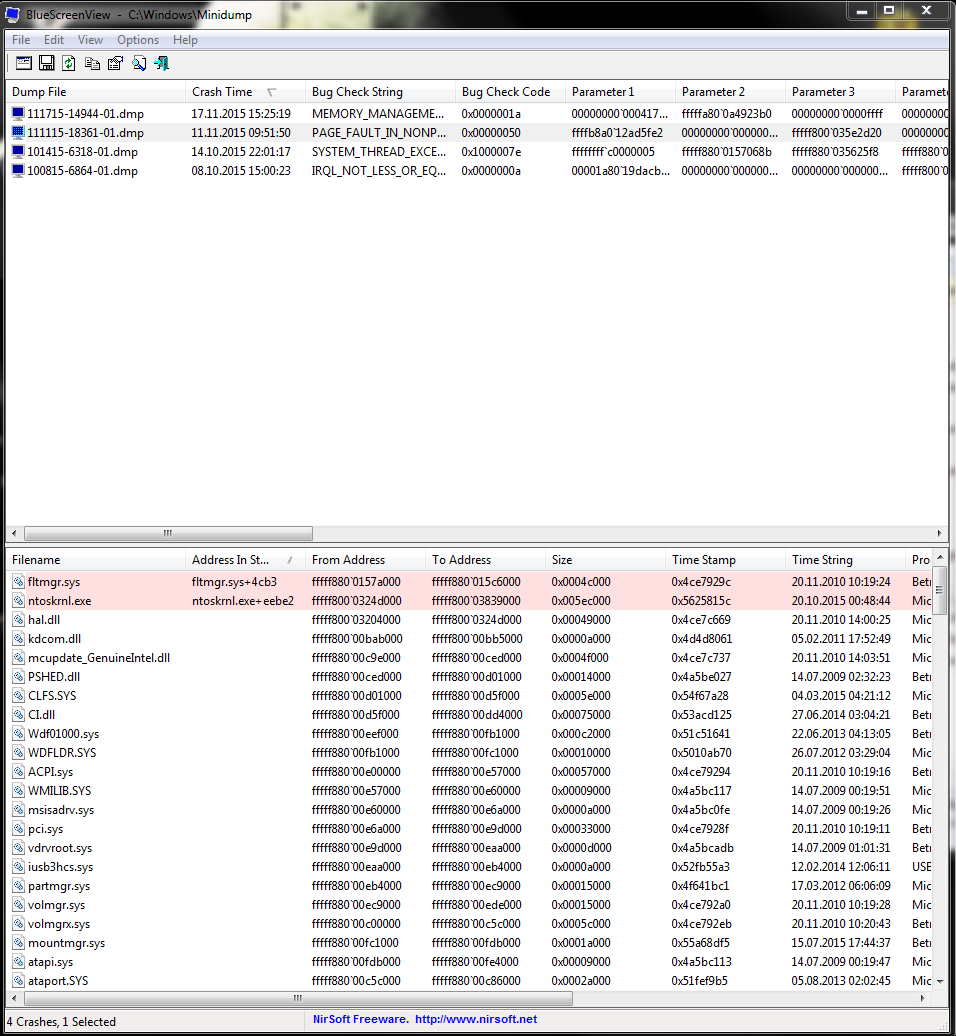Sort by the Address In Stack column header

click(x=245, y=560)
